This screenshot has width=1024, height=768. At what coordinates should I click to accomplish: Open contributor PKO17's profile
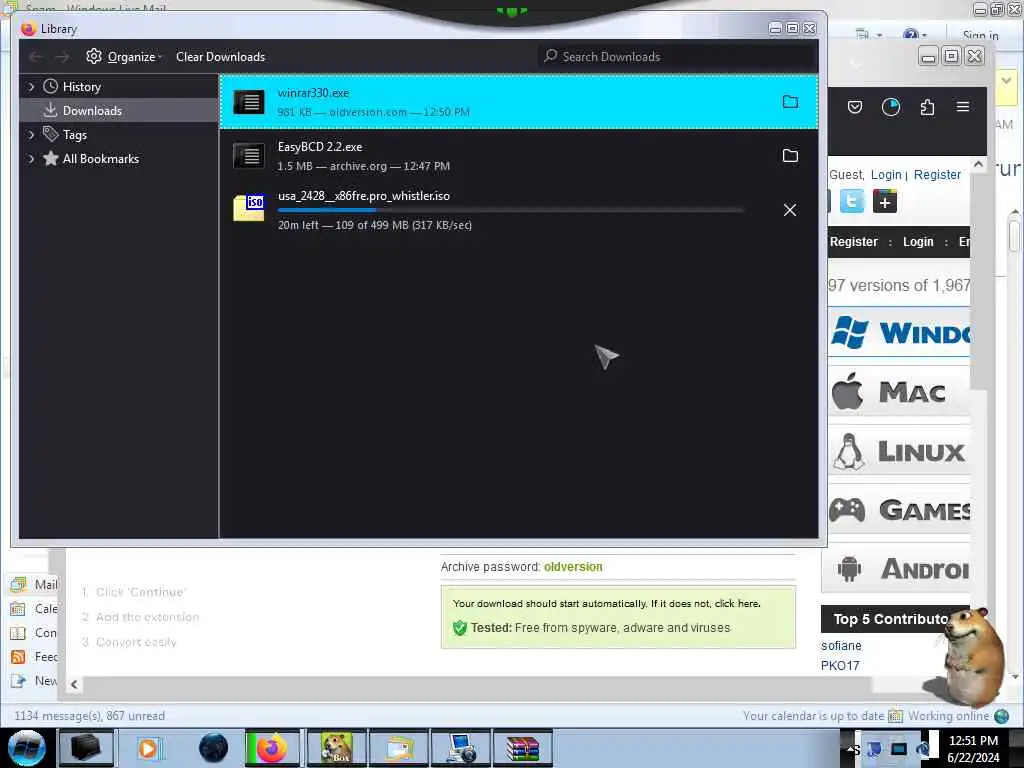(840, 665)
